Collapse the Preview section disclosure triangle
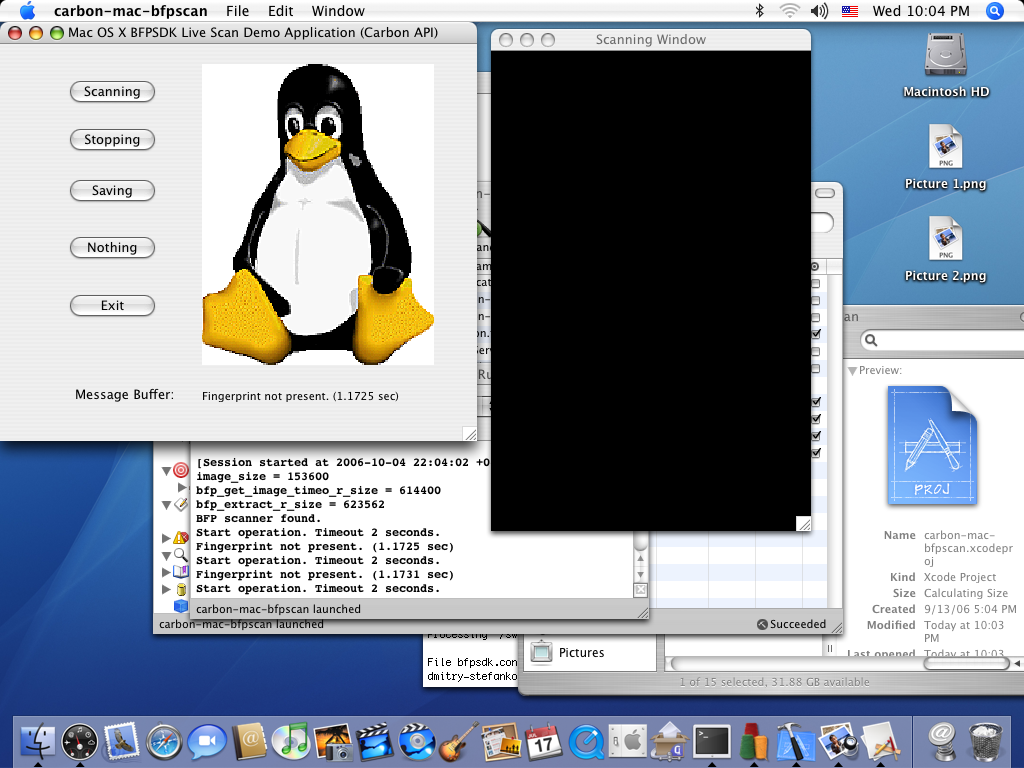The width and height of the screenshot is (1024, 768). tap(852, 370)
